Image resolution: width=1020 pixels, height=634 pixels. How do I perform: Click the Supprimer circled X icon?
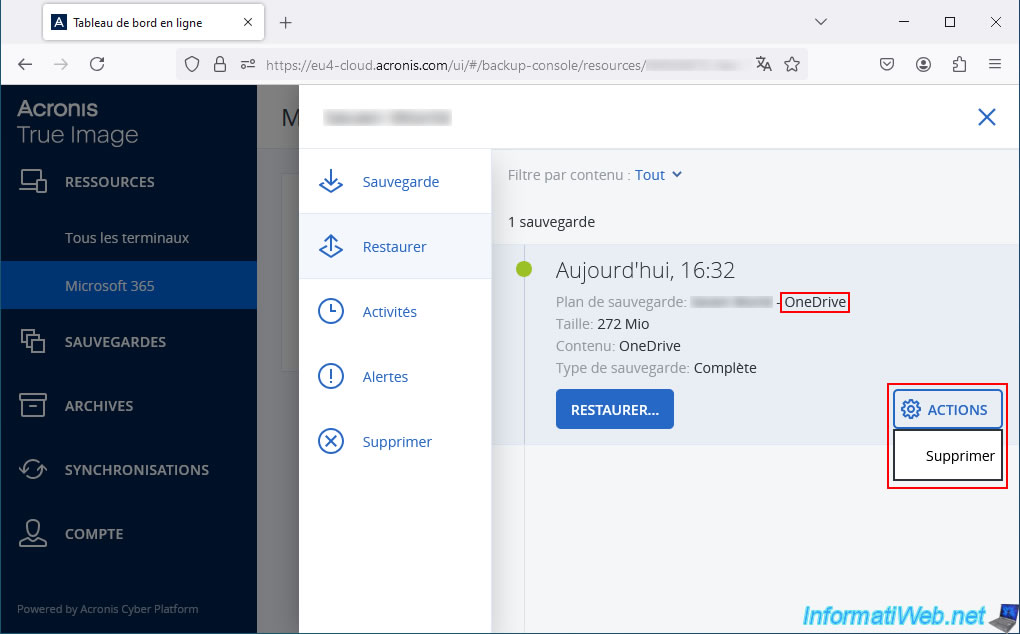pyautogui.click(x=330, y=442)
